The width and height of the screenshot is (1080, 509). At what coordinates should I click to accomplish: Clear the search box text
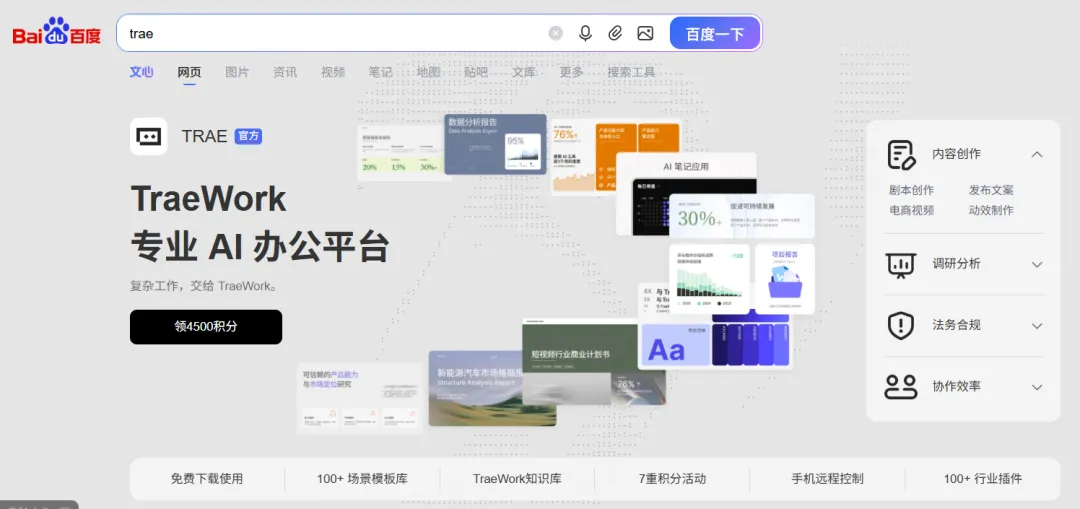tap(555, 33)
